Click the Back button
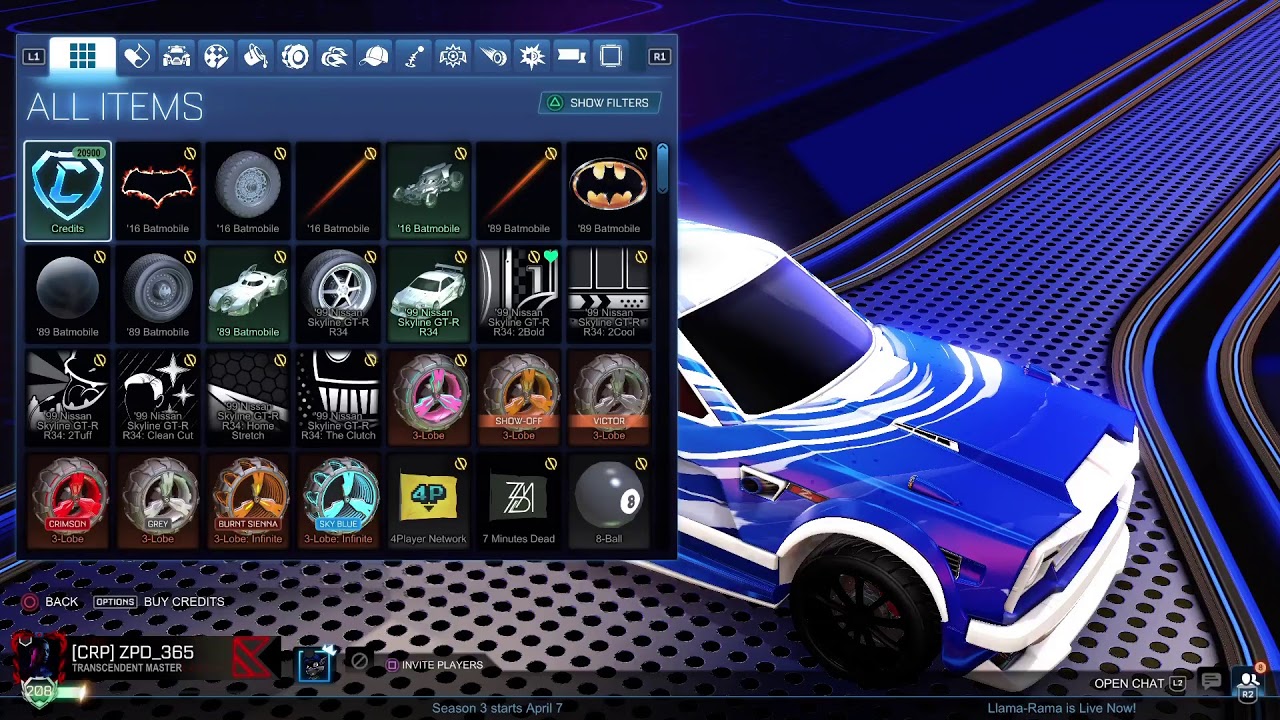This screenshot has height=720, width=1280. [x=50, y=602]
